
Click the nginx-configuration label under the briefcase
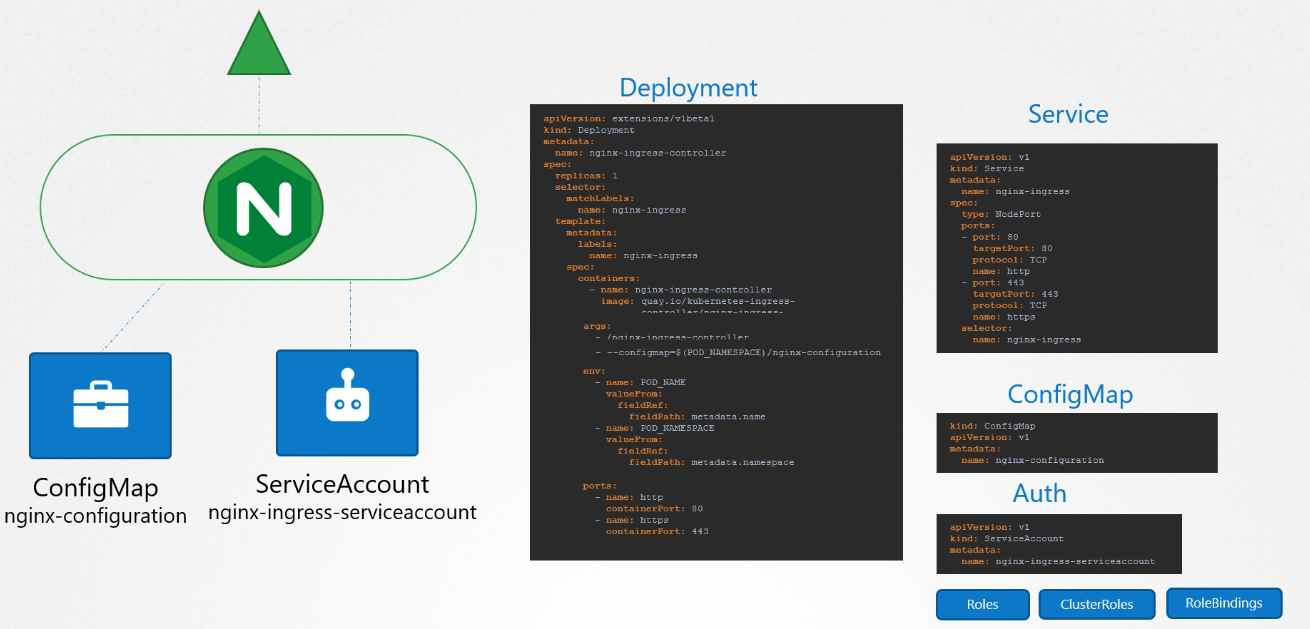point(96,516)
